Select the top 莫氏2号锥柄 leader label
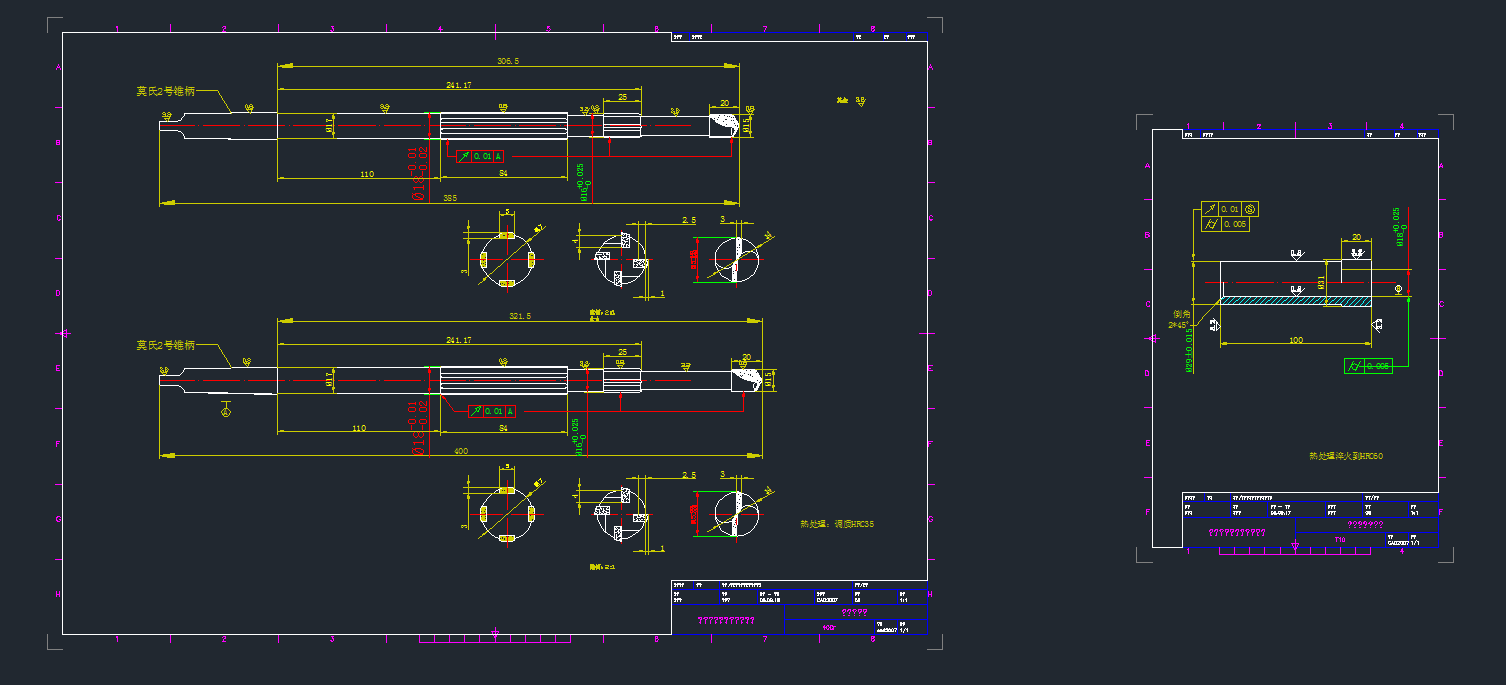 [x=166, y=91]
